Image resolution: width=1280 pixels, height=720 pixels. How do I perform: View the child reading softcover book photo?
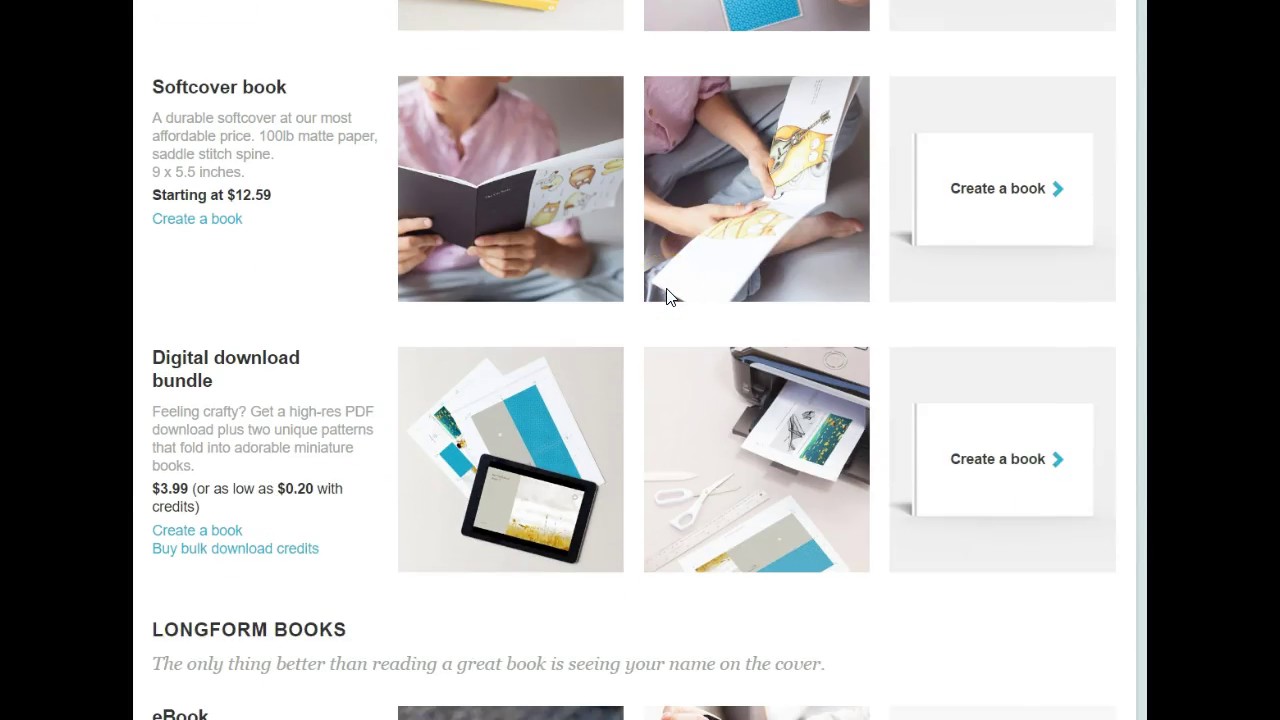[510, 189]
